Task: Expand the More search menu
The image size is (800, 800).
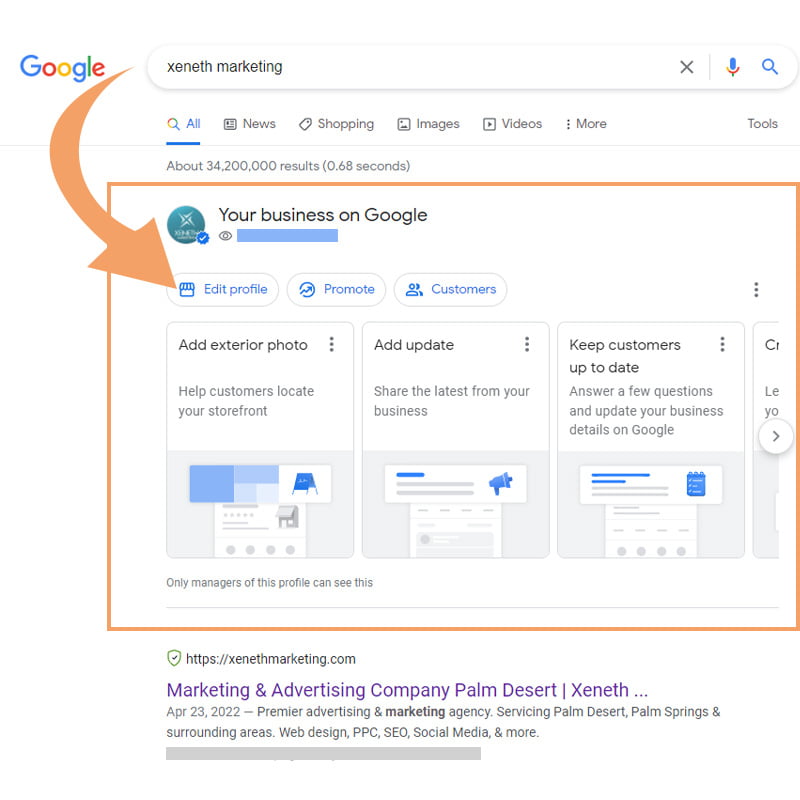Action: pos(585,124)
